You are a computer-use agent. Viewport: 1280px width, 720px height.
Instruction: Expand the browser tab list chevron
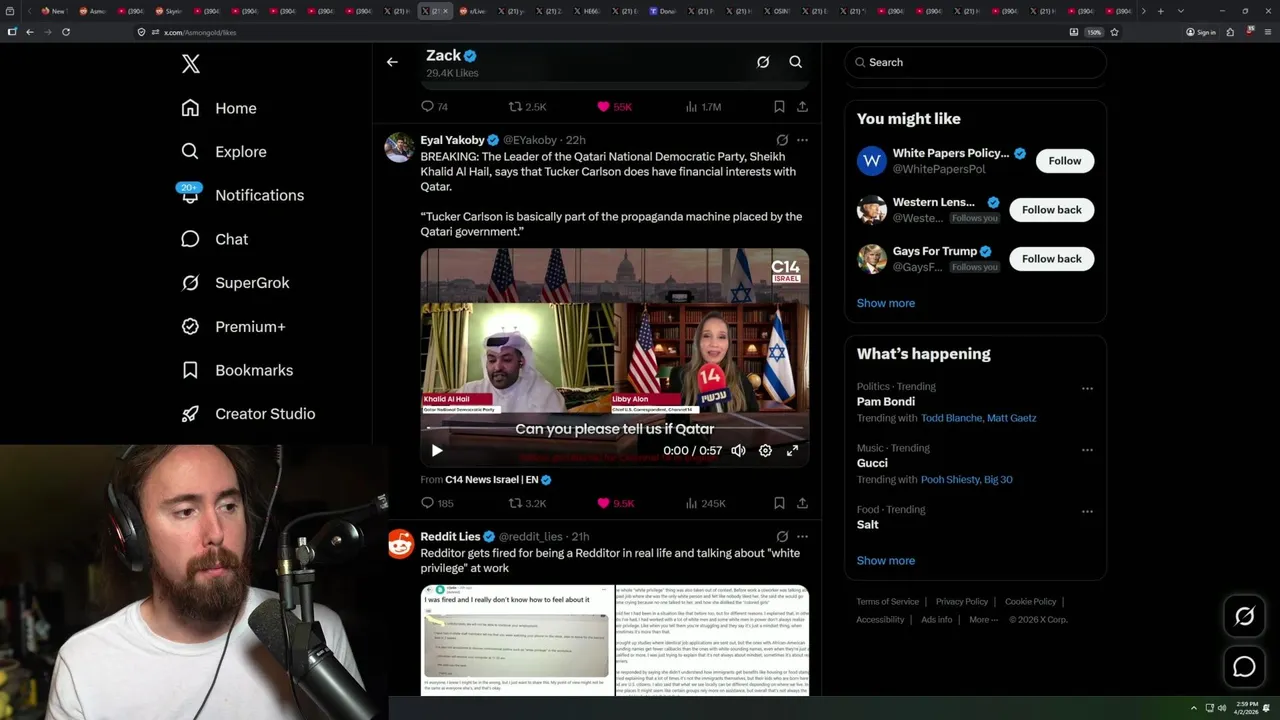coord(1181,11)
